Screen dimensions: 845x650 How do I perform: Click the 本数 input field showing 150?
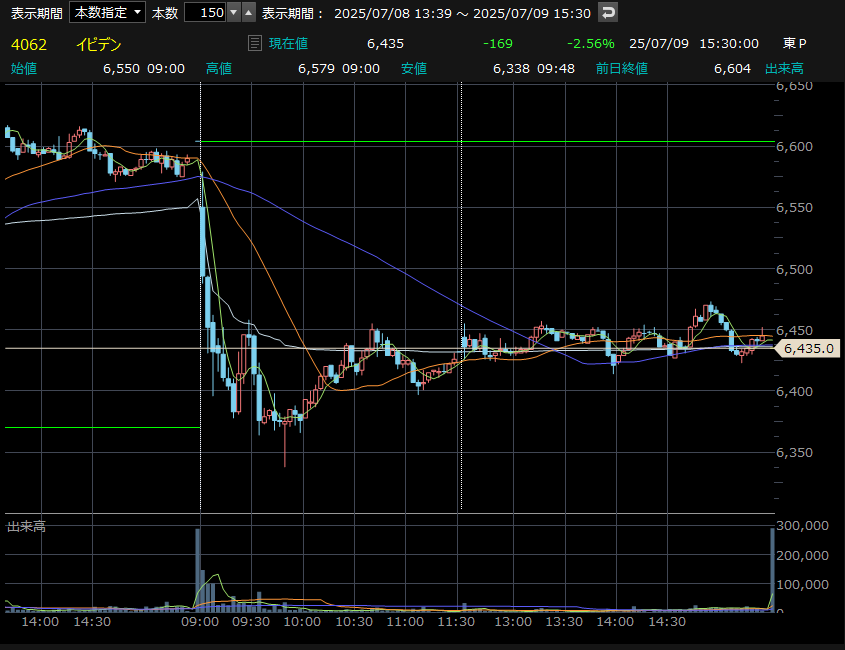(205, 13)
